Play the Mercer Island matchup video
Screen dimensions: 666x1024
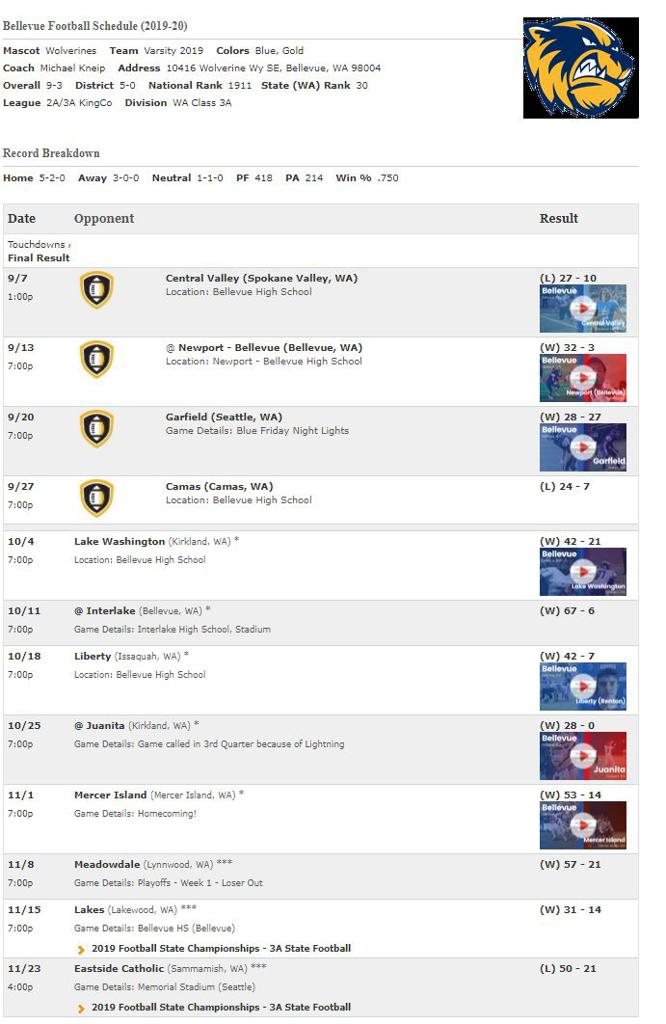pos(583,823)
